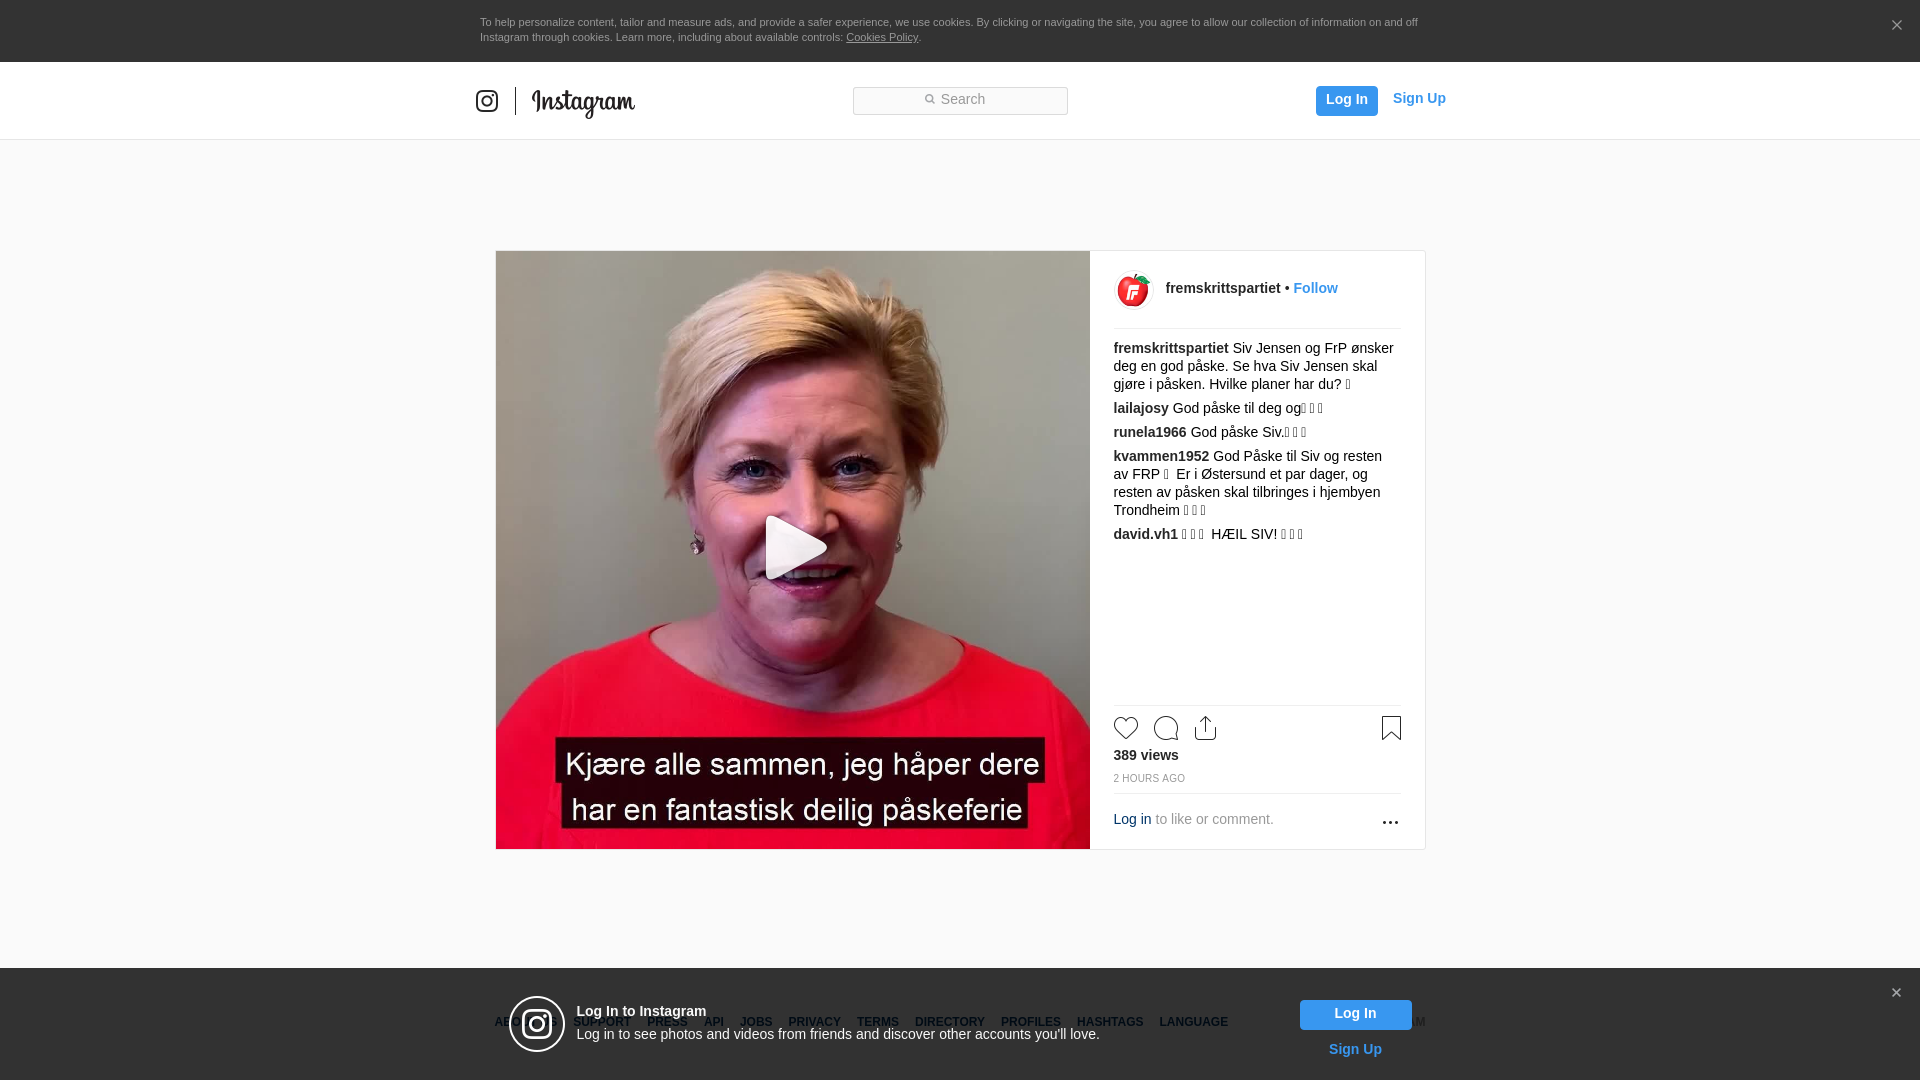Open david.vh1 commenter profile
The height and width of the screenshot is (1080, 1920).
[x=1145, y=534]
